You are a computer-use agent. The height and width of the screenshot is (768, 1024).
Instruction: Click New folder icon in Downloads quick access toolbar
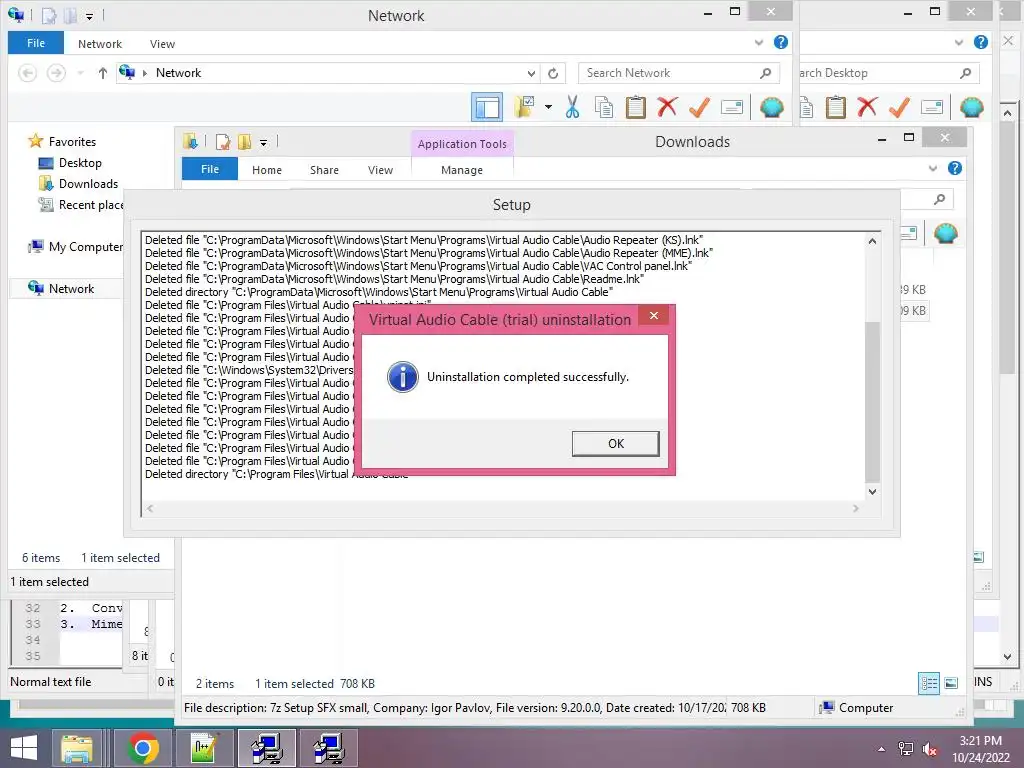pos(245,142)
